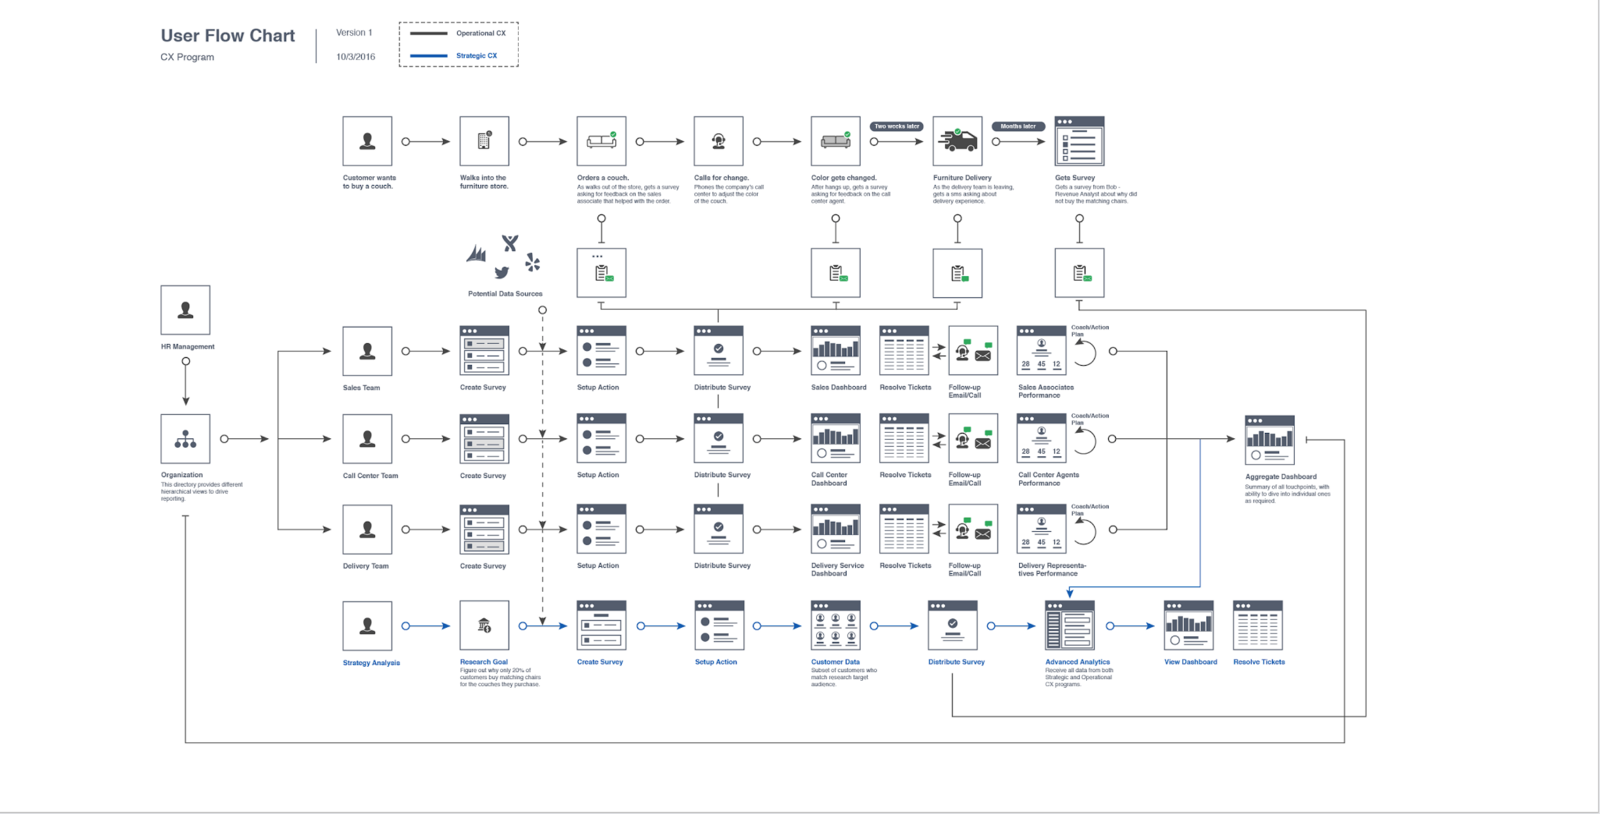Open Distribute Survey in the Sales Team row
This screenshot has width=1600, height=814.
pyautogui.click(x=718, y=351)
